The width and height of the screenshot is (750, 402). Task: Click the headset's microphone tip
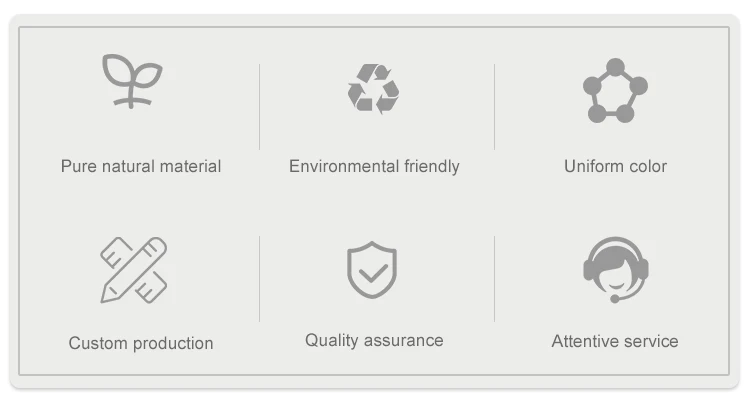613,298
